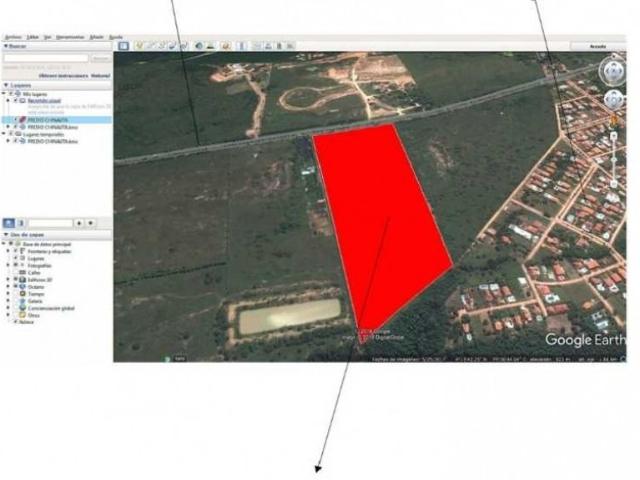640x480 pixels.
Task: Collapse the Mis lugares tree node
Action: coord(4,94)
